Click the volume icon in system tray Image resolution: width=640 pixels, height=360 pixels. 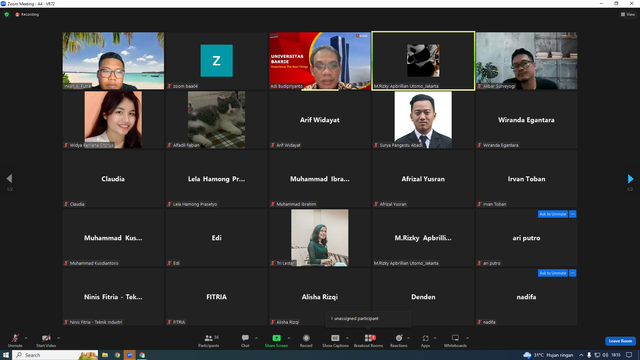click(605, 355)
